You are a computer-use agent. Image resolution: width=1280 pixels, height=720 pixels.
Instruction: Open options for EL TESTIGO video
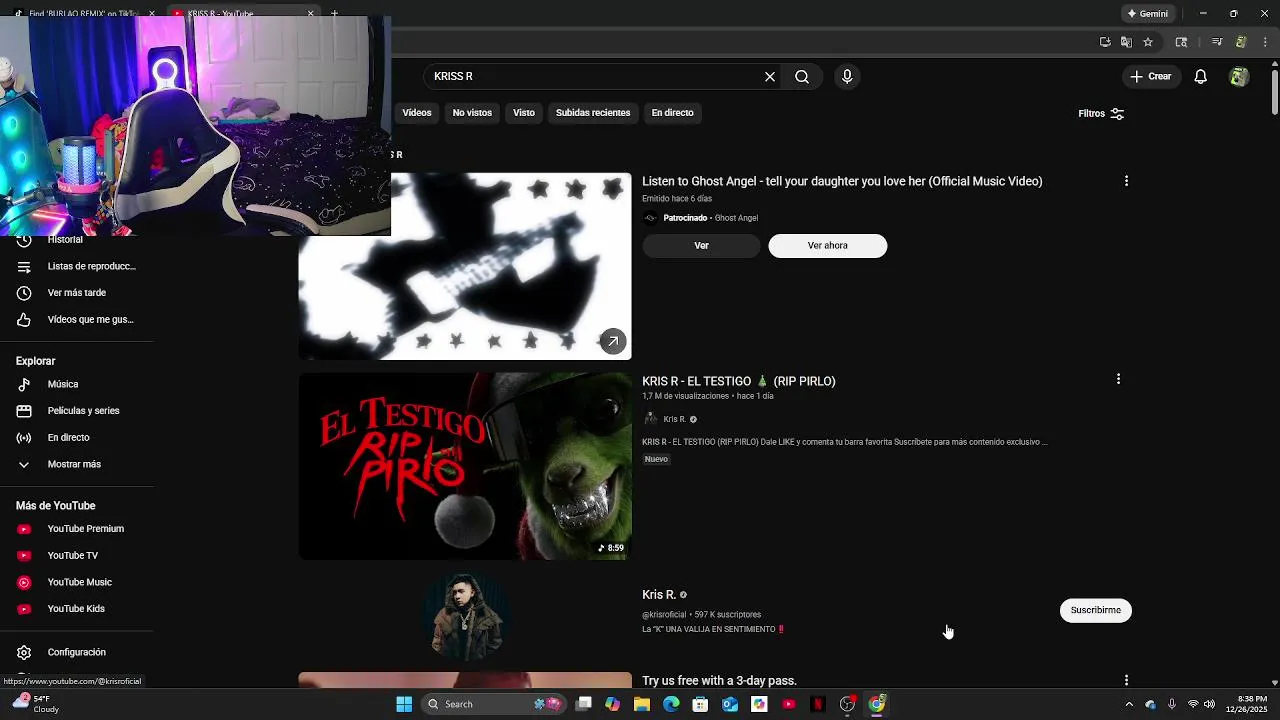1118,379
